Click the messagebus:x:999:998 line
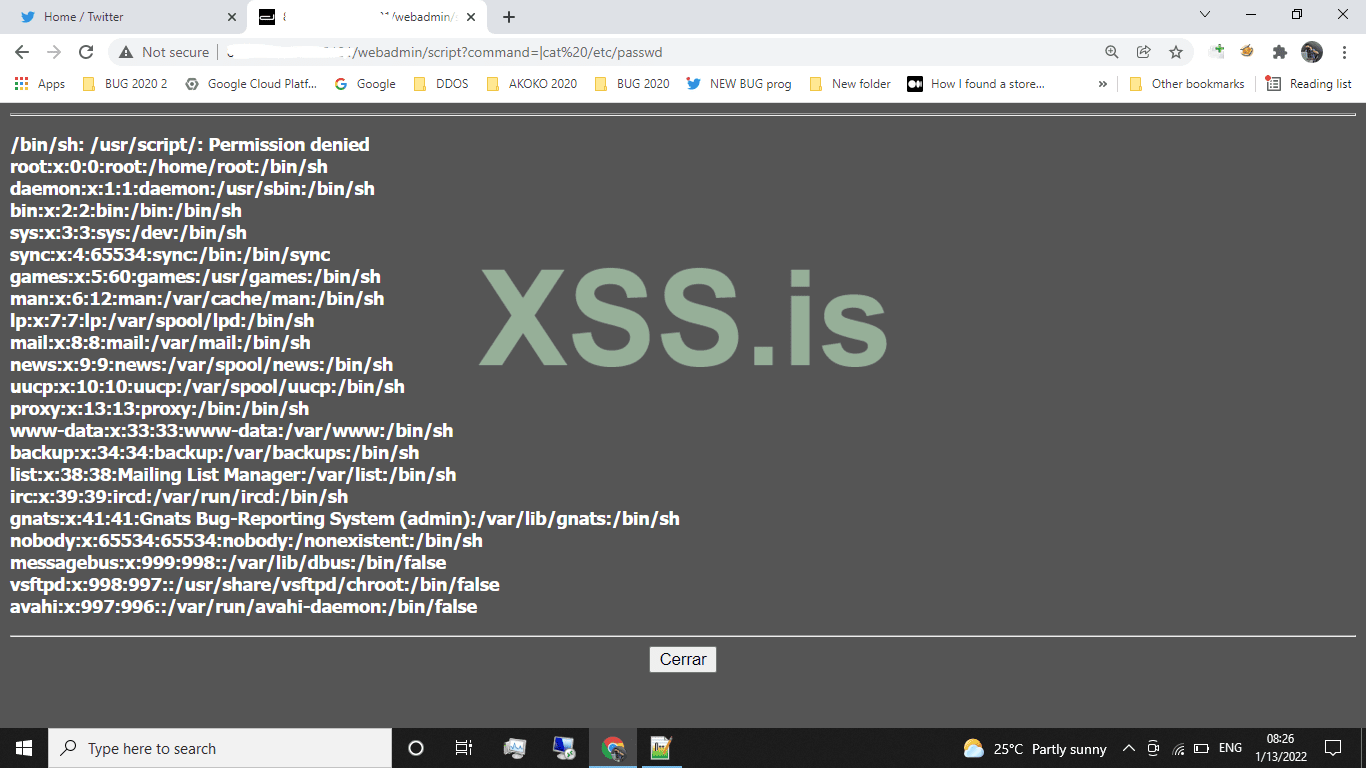Viewport: 1366px width, 768px height. pyautogui.click(x=228, y=563)
